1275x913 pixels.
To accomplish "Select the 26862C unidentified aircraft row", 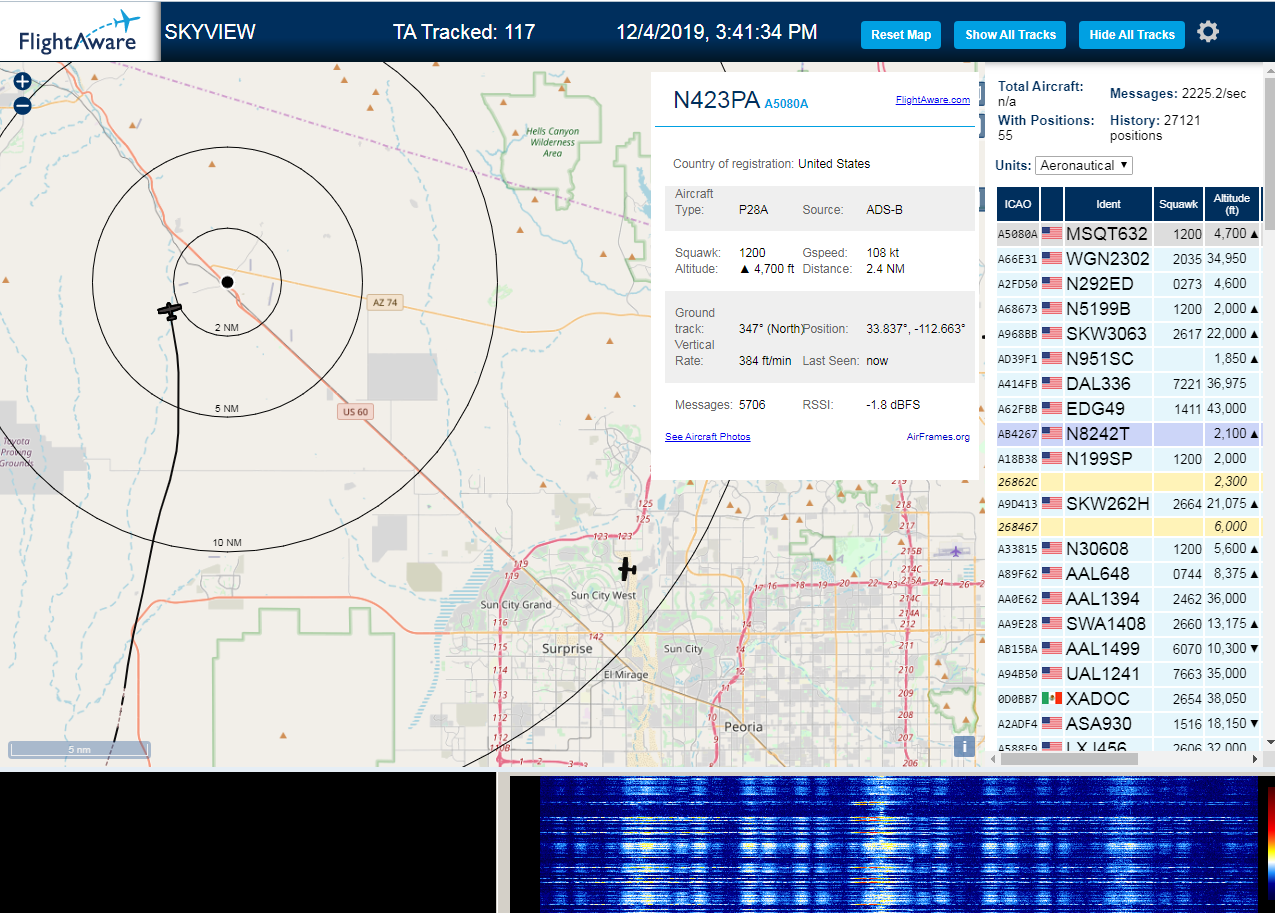I will click(x=1128, y=481).
